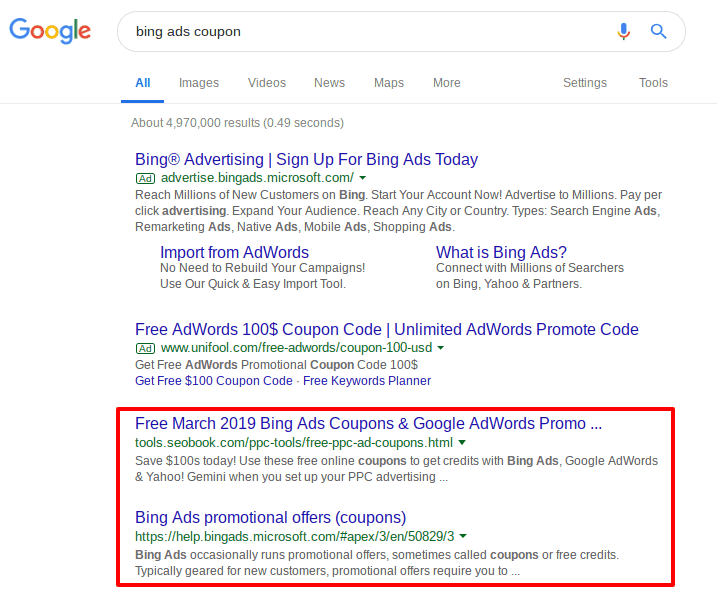Click the Google logo
The image size is (717, 590).
[50, 31]
